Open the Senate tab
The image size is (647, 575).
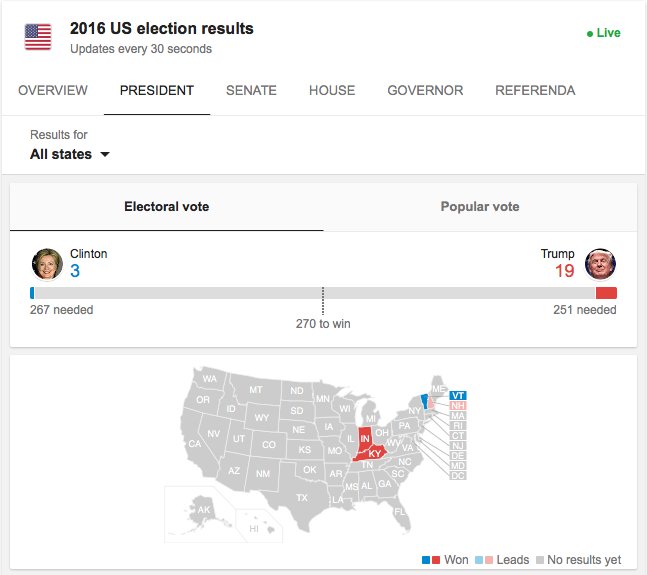point(251,90)
